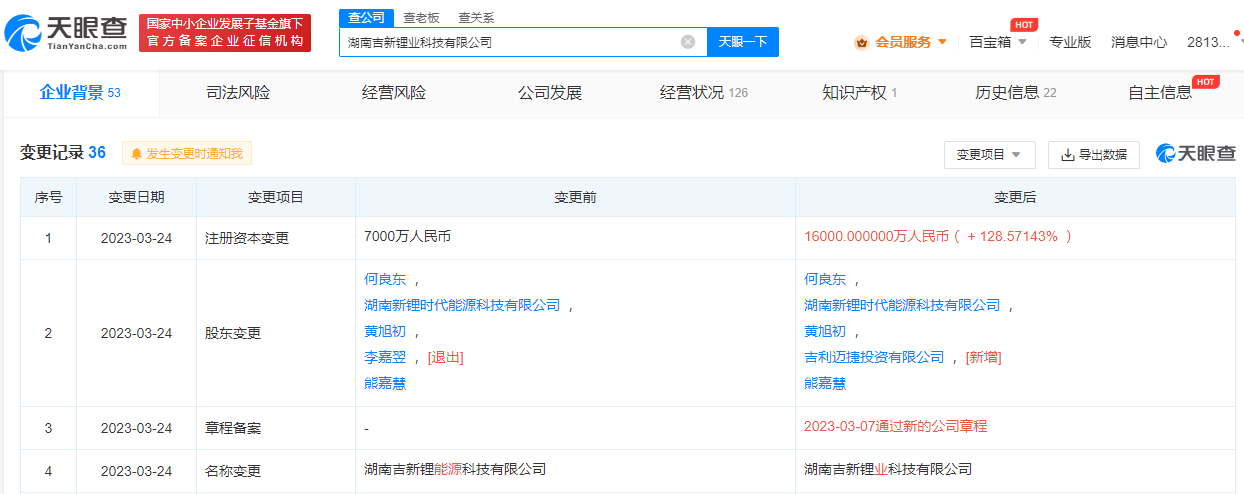Click 黄旭初 in the 变更后 column
1244x494 pixels.
(x=824, y=332)
